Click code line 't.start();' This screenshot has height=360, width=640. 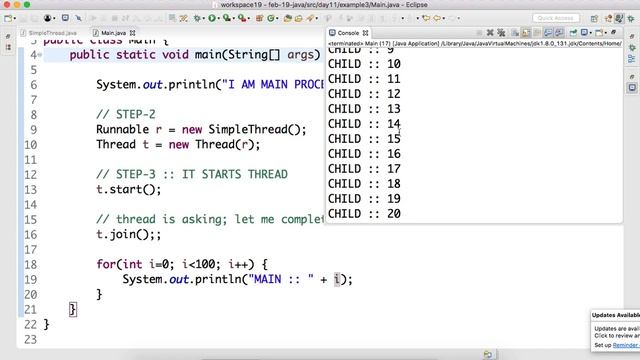[x=129, y=189]
